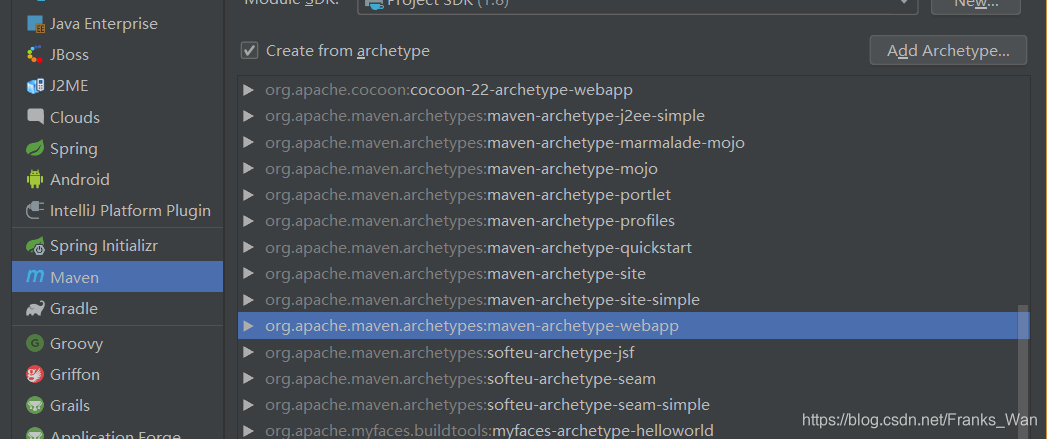This screenshot has width=1047, height=439.
Task: Toggle the Create from archetype checkbox
Action: point(249,51)
